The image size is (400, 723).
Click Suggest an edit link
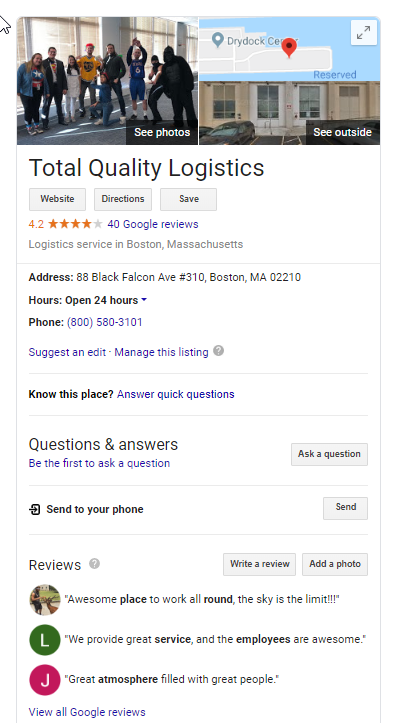pos(67,352)
